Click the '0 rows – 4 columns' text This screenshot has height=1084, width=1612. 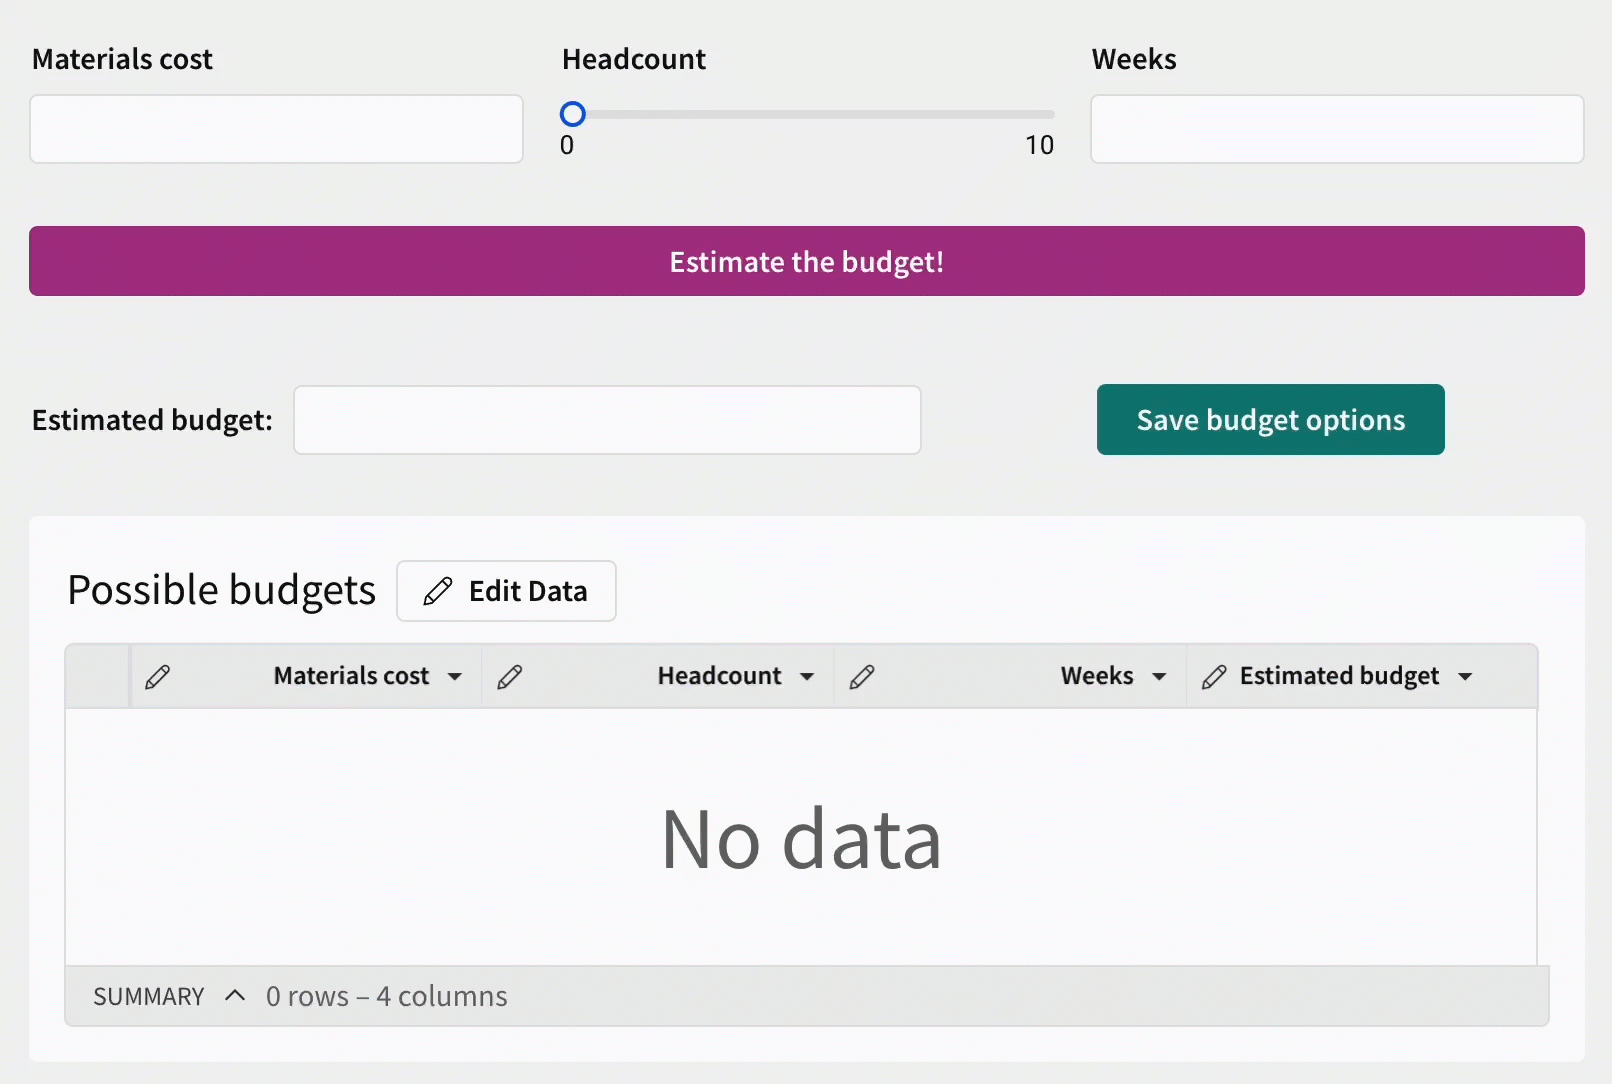(387, 996)
